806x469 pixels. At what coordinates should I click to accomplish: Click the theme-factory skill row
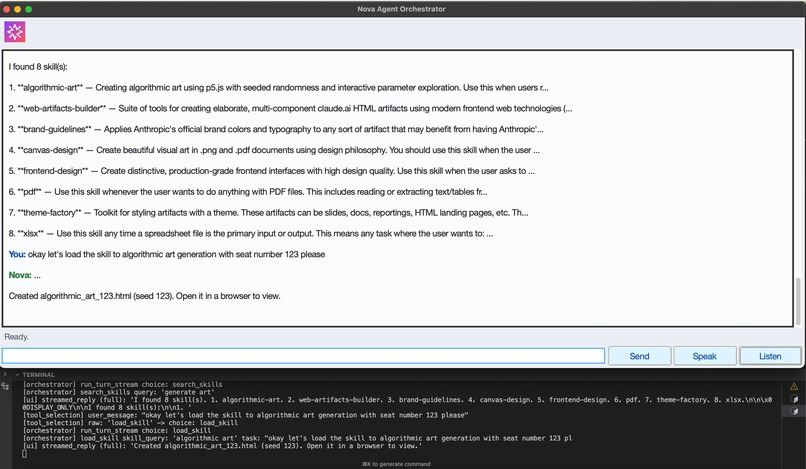[x=268, y=212]
